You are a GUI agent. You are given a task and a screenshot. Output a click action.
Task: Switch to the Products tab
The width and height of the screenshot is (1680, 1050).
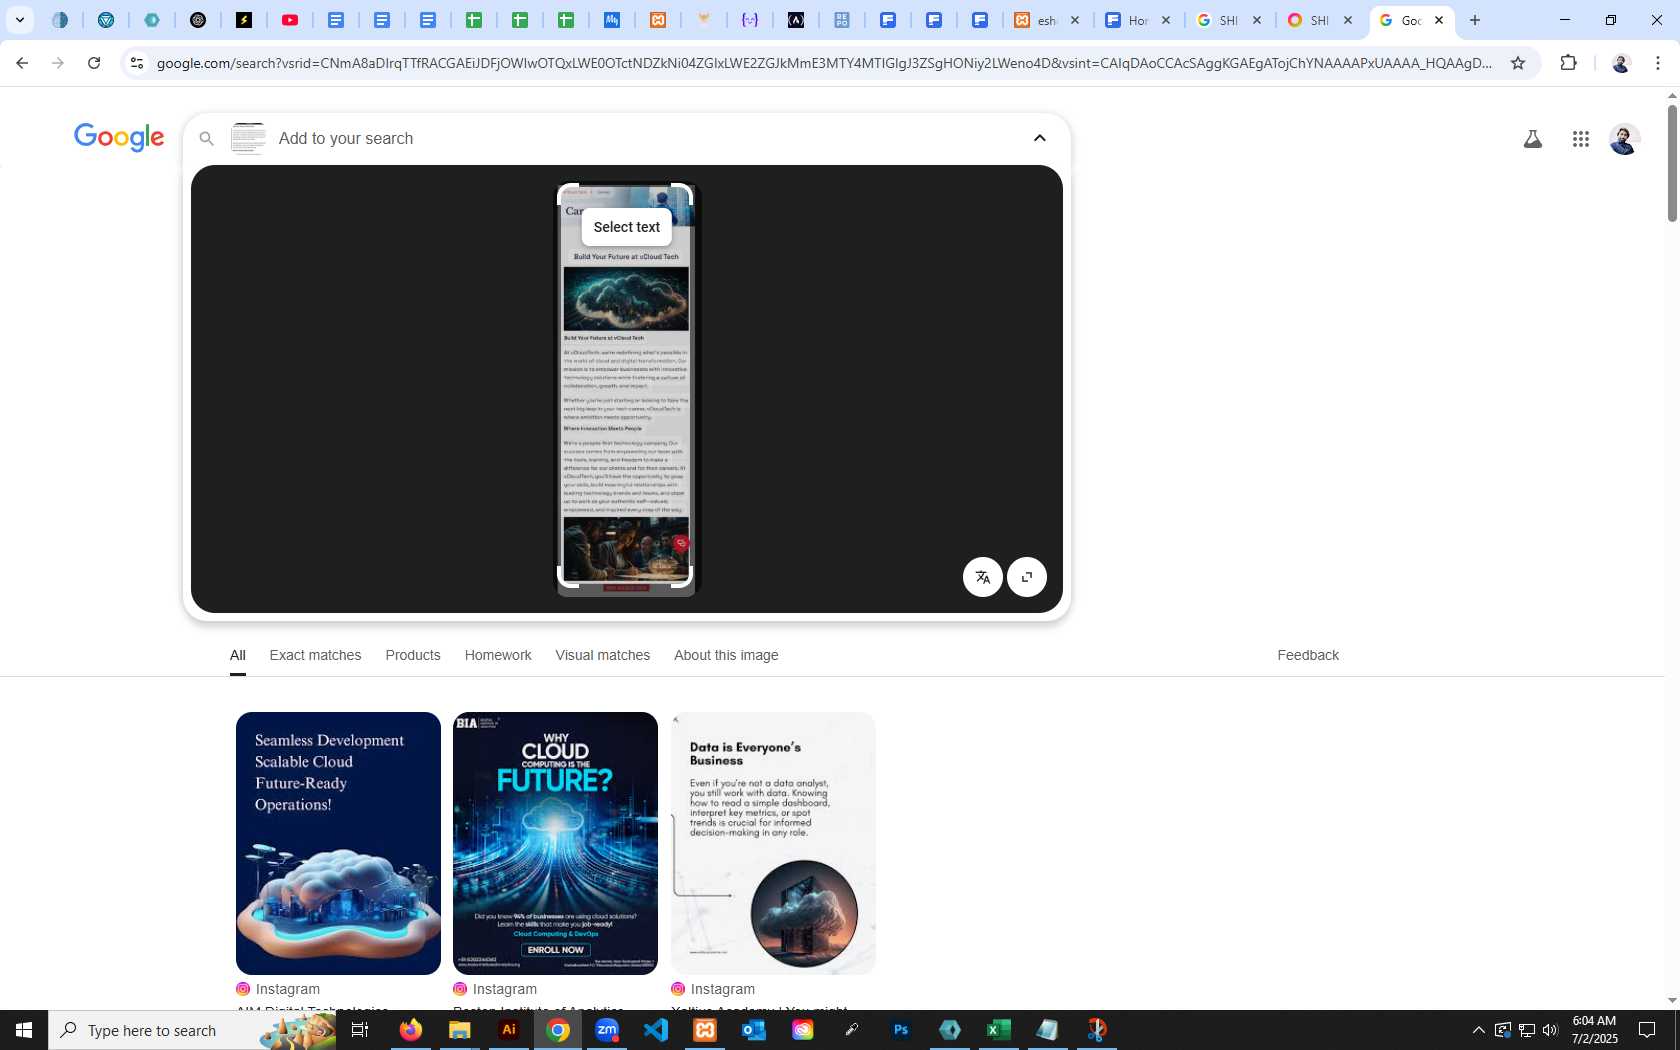pyautogui.click(x=413, y=655)
